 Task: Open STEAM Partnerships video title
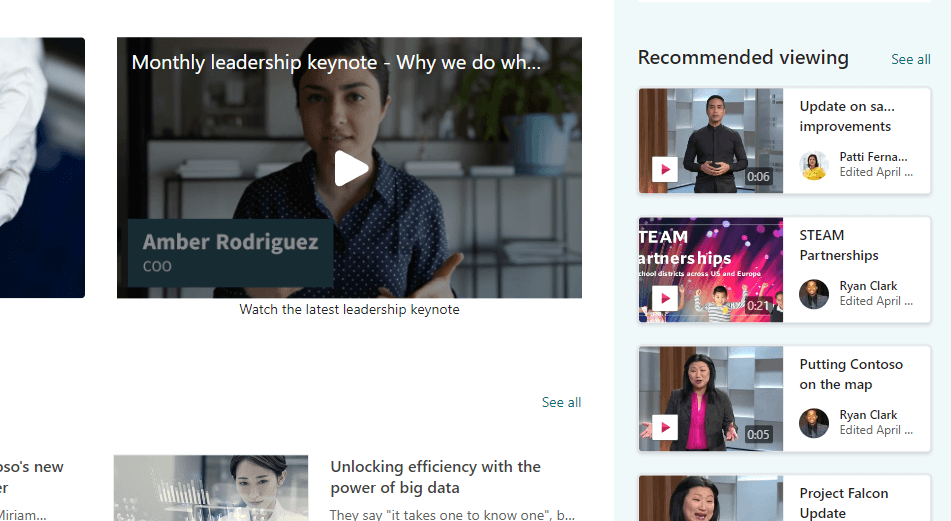(x=839, y=245)
